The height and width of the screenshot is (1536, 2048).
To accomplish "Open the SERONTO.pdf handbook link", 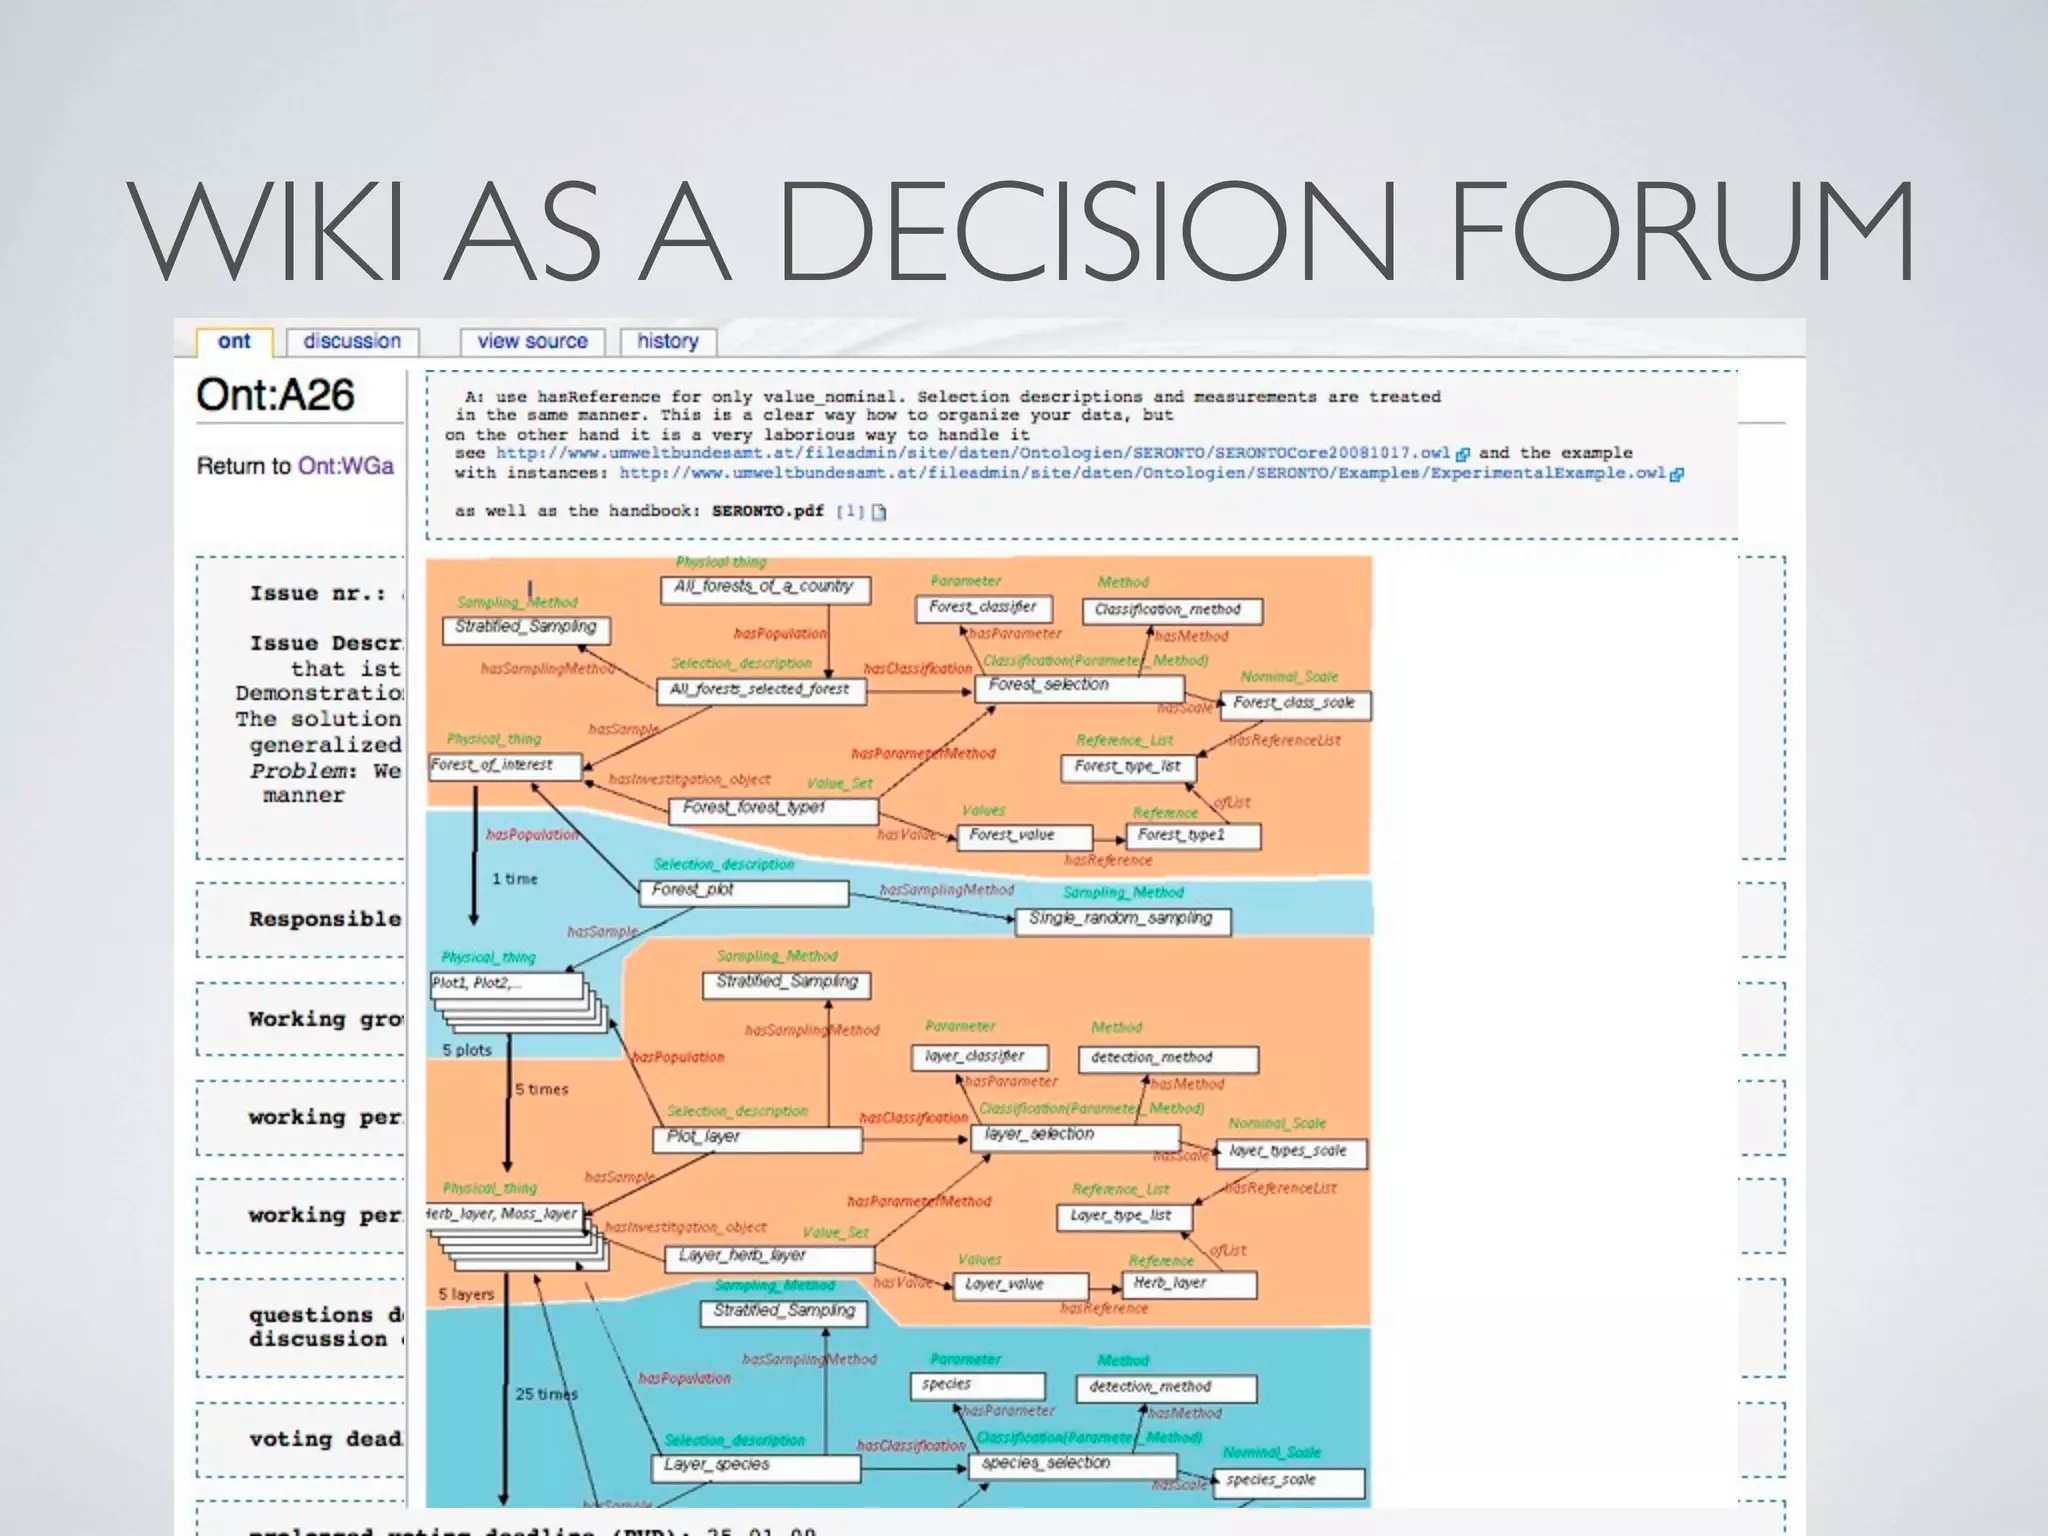I will point(767,511).
